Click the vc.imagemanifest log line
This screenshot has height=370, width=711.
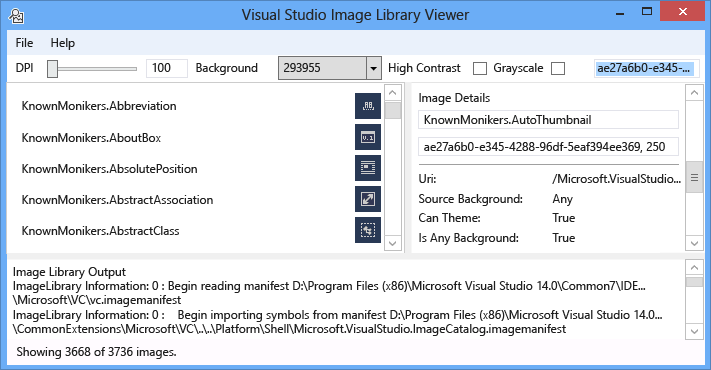(x=329, y=293)
